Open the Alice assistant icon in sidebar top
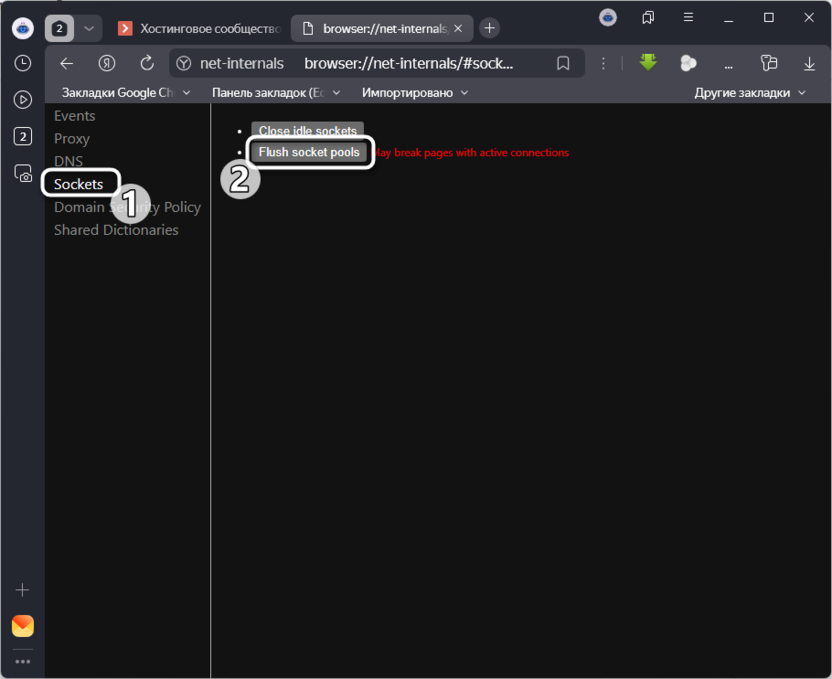This screenshot has width=832, height=679. click(x=23, y=28)
